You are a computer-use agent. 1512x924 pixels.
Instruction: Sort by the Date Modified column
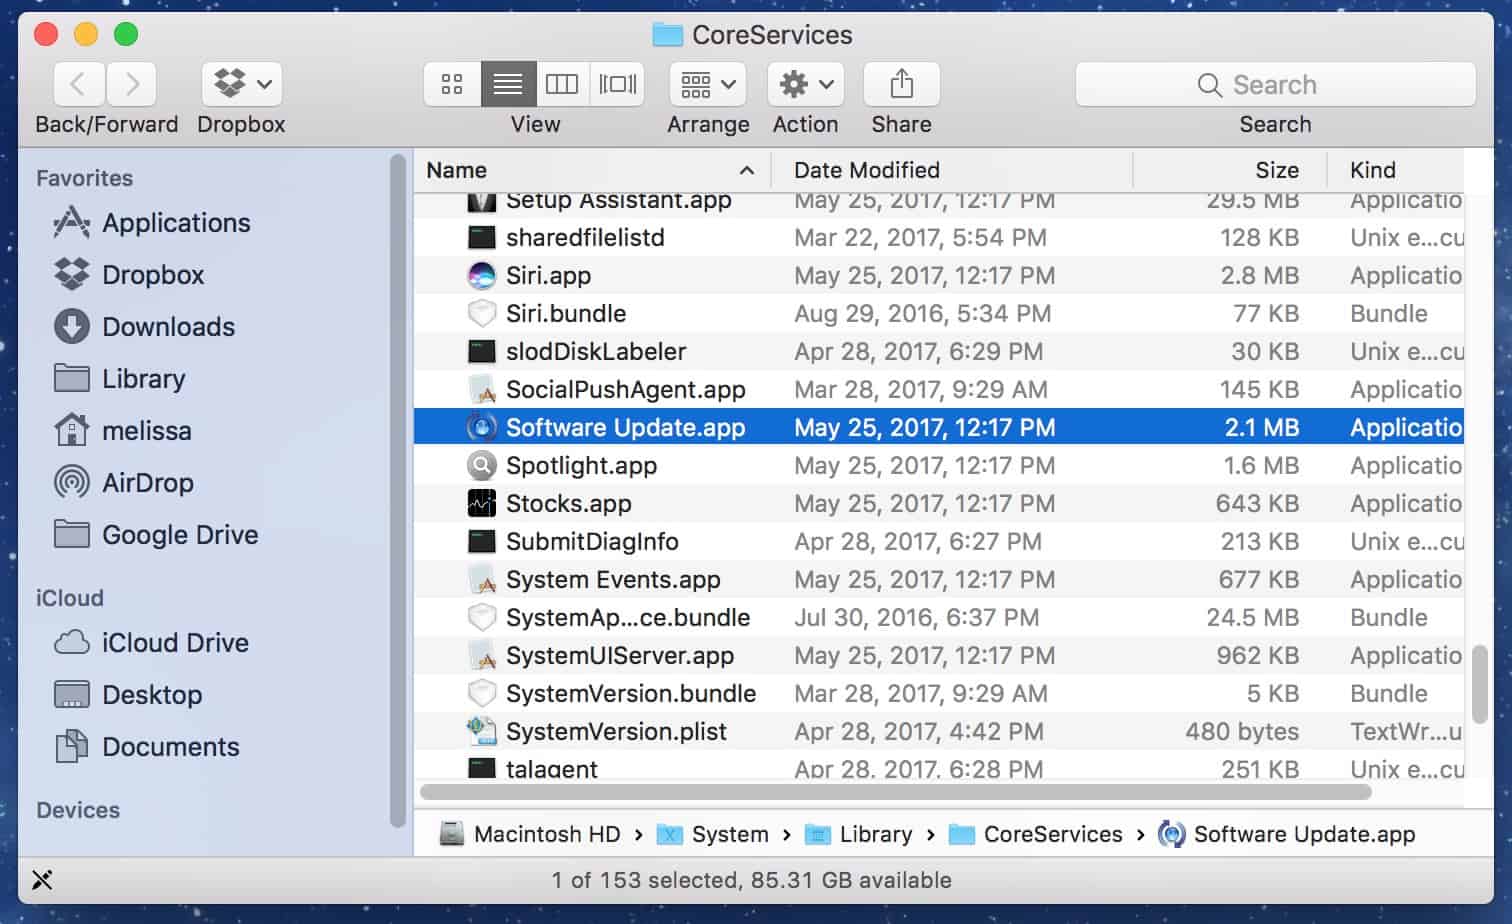pyautogui.click(x=867, y=170)
